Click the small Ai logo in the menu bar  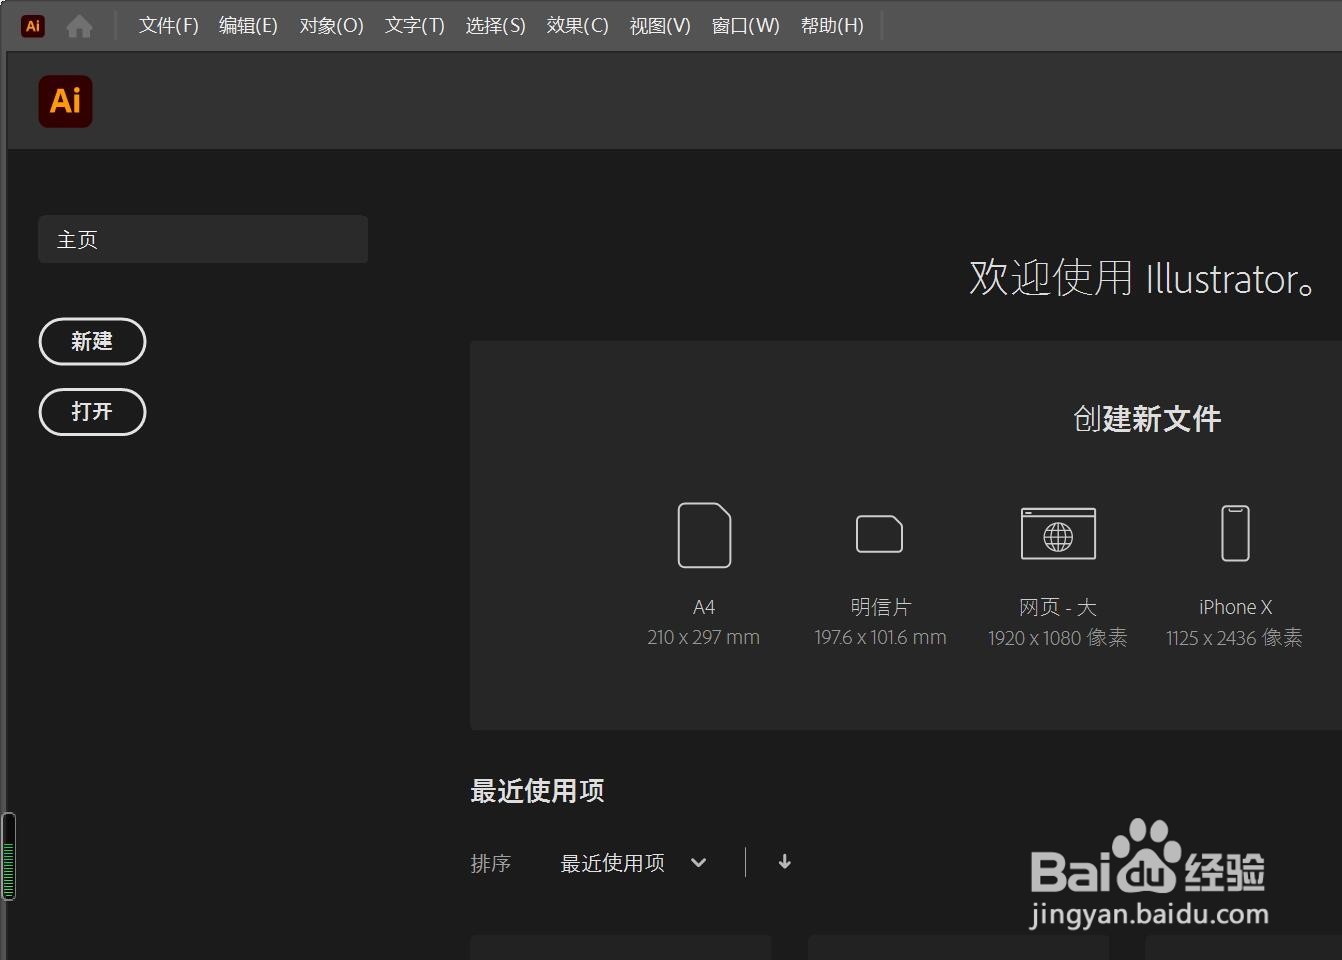click(x=33, y=26)
